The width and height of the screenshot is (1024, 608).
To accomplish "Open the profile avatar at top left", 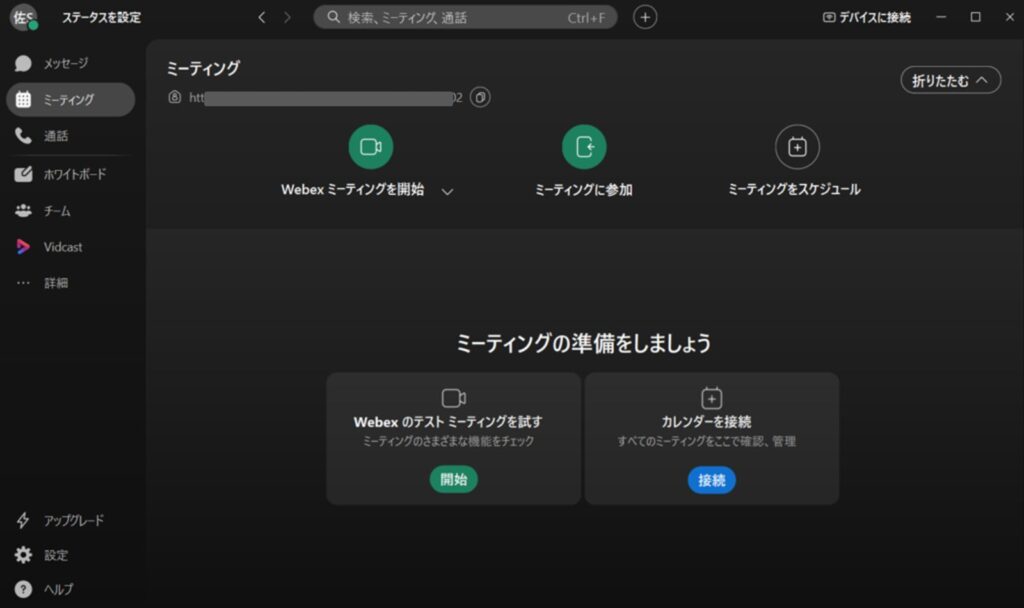I will click(x=23, y=17).
